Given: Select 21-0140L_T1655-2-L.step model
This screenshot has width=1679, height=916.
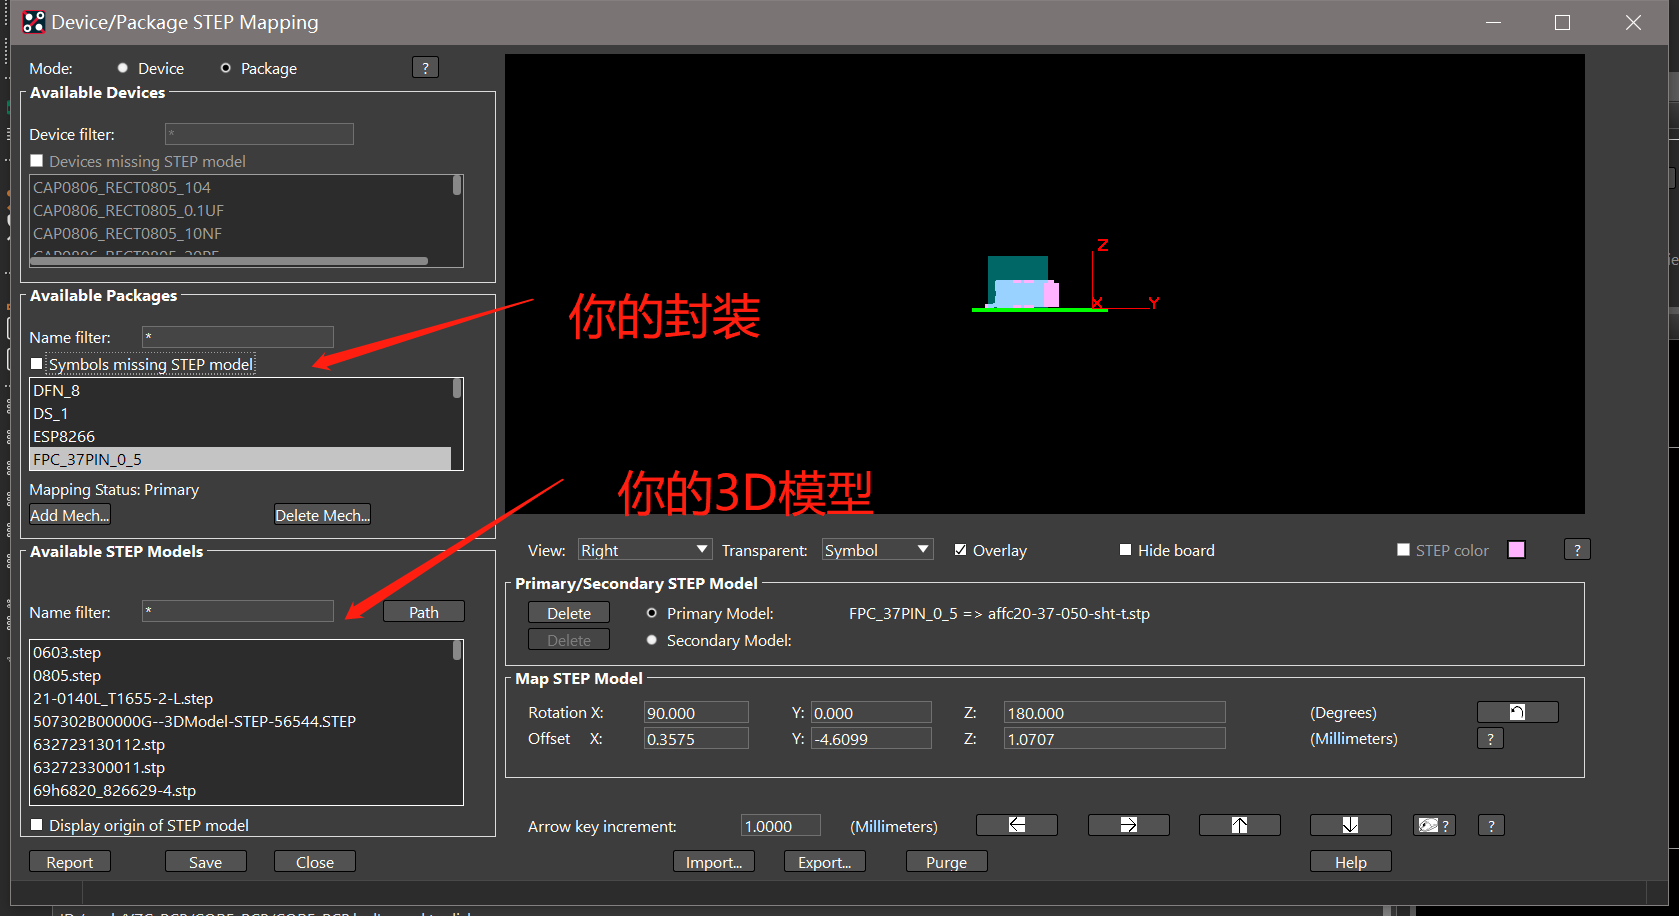Looking at the screenshot, I should click(241, 698).
